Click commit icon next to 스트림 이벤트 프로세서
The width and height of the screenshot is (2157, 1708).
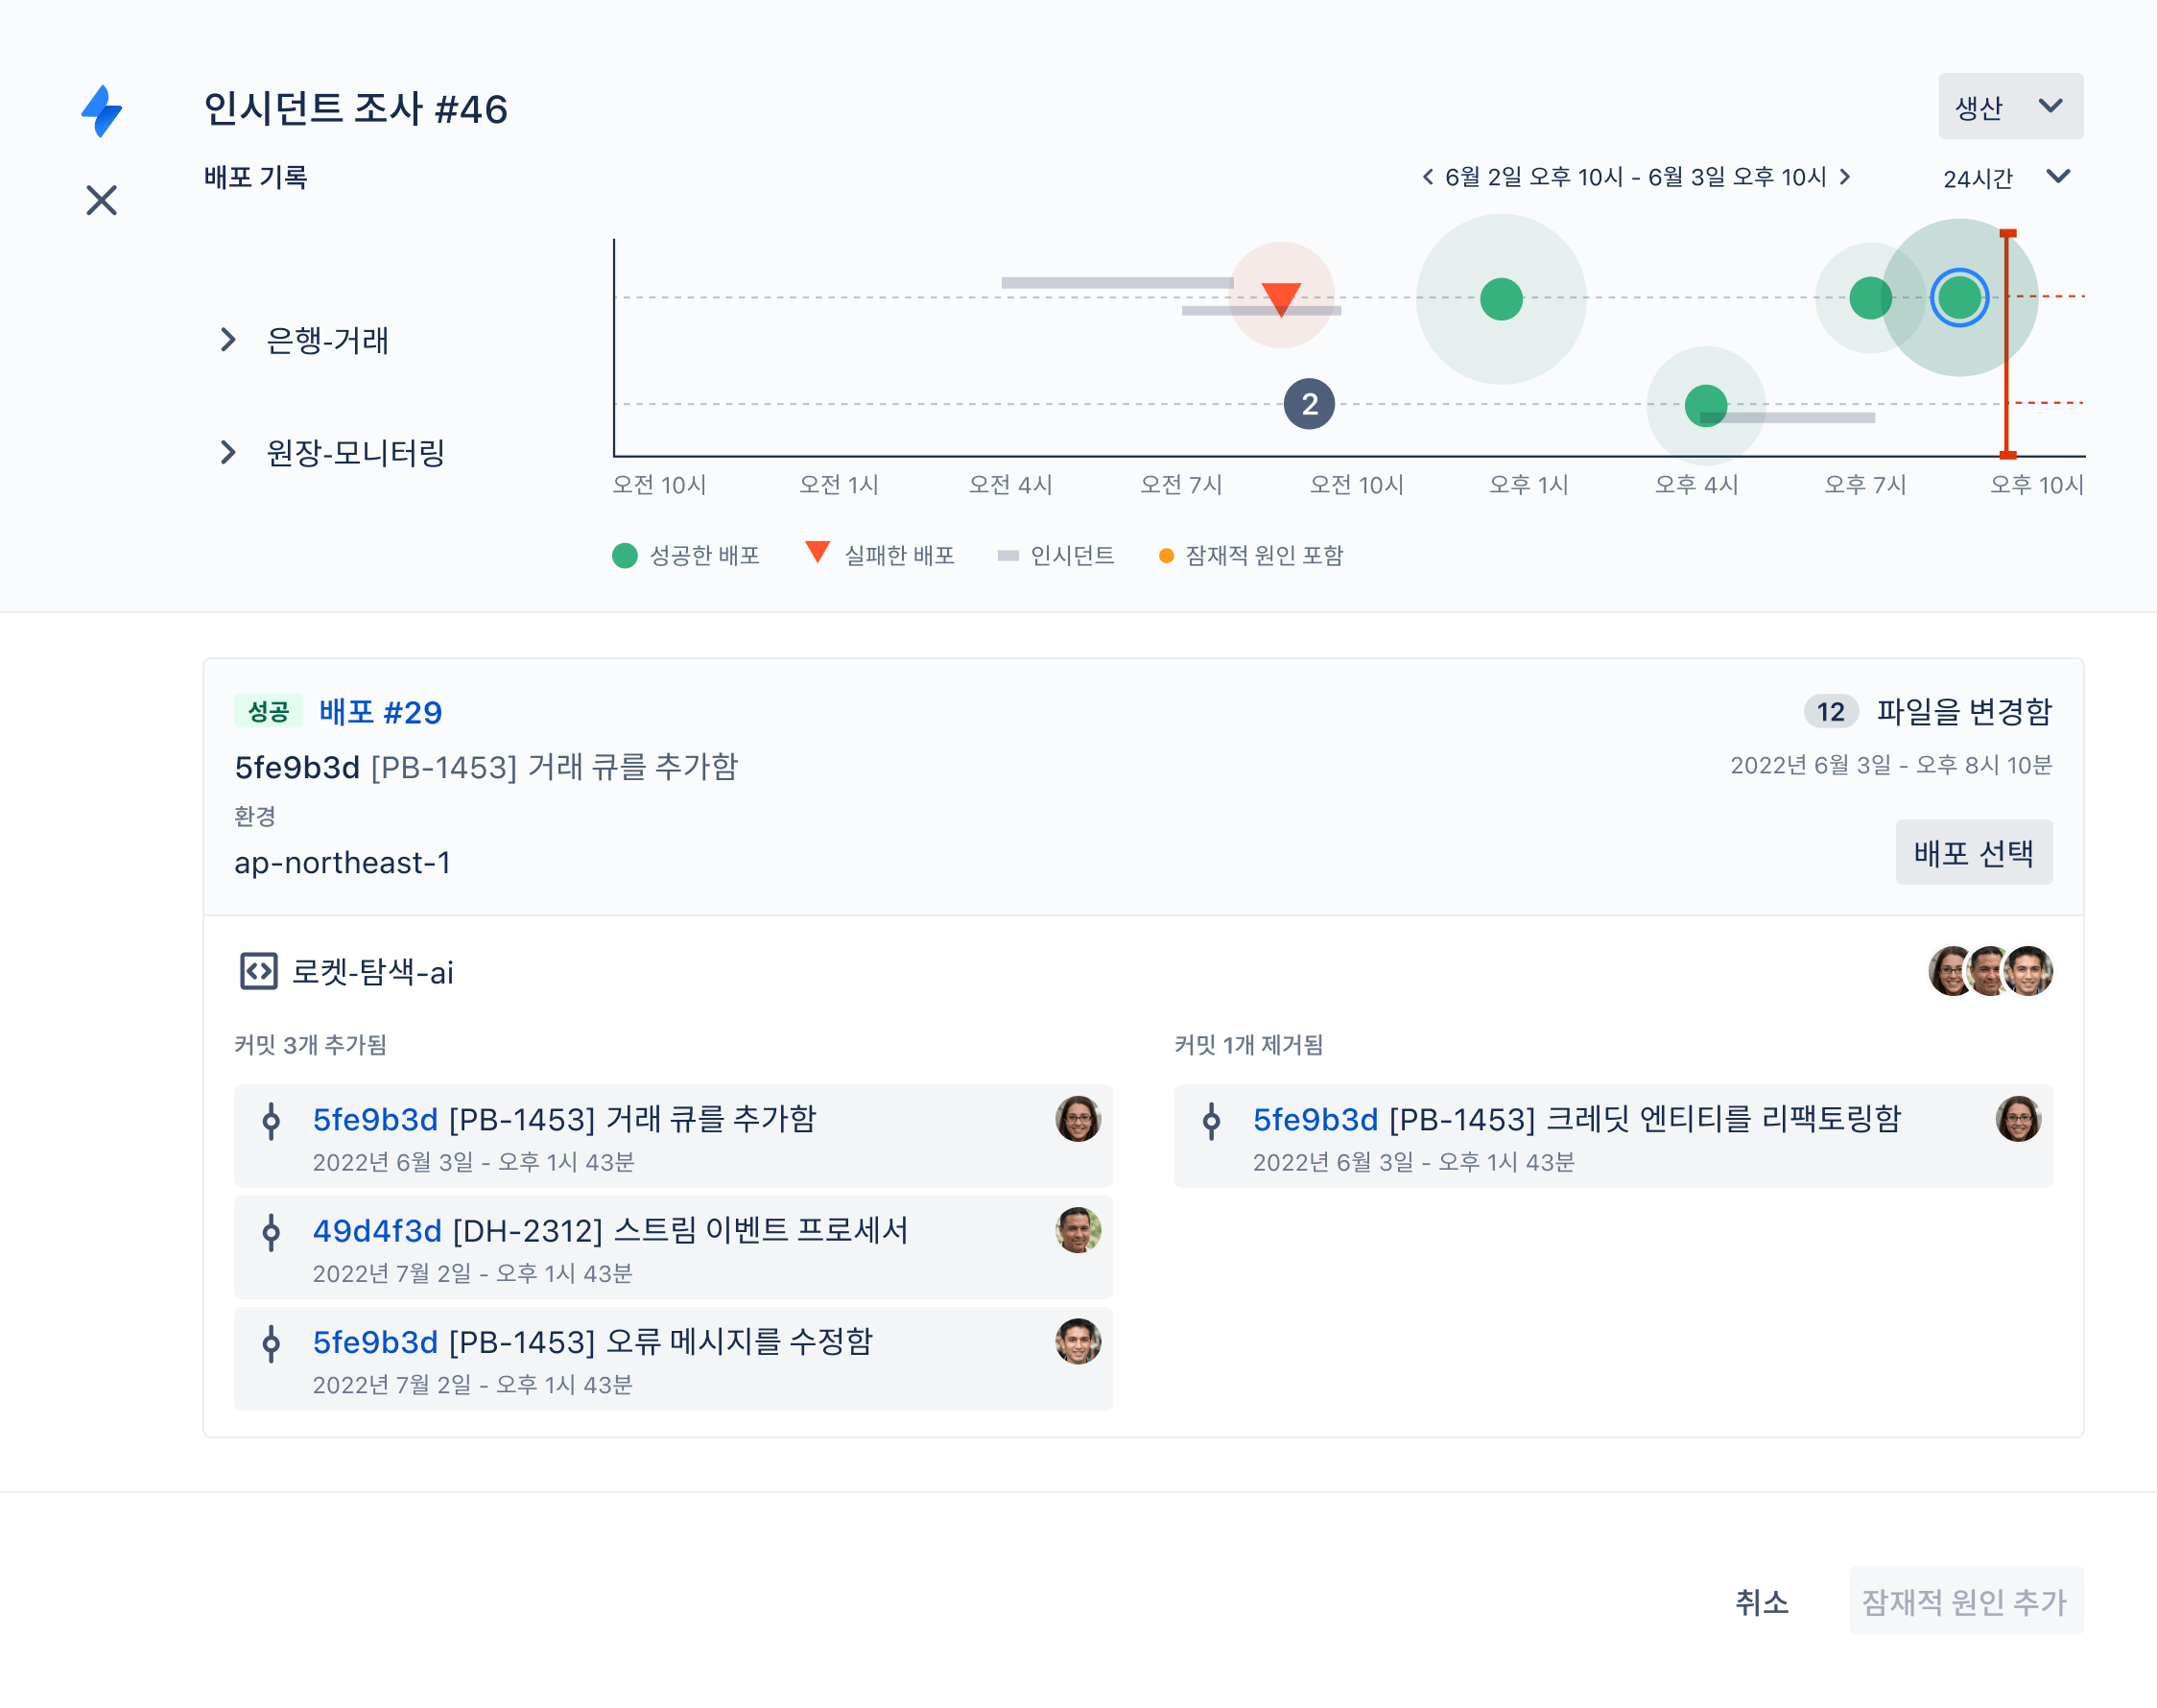point(271,1232)
